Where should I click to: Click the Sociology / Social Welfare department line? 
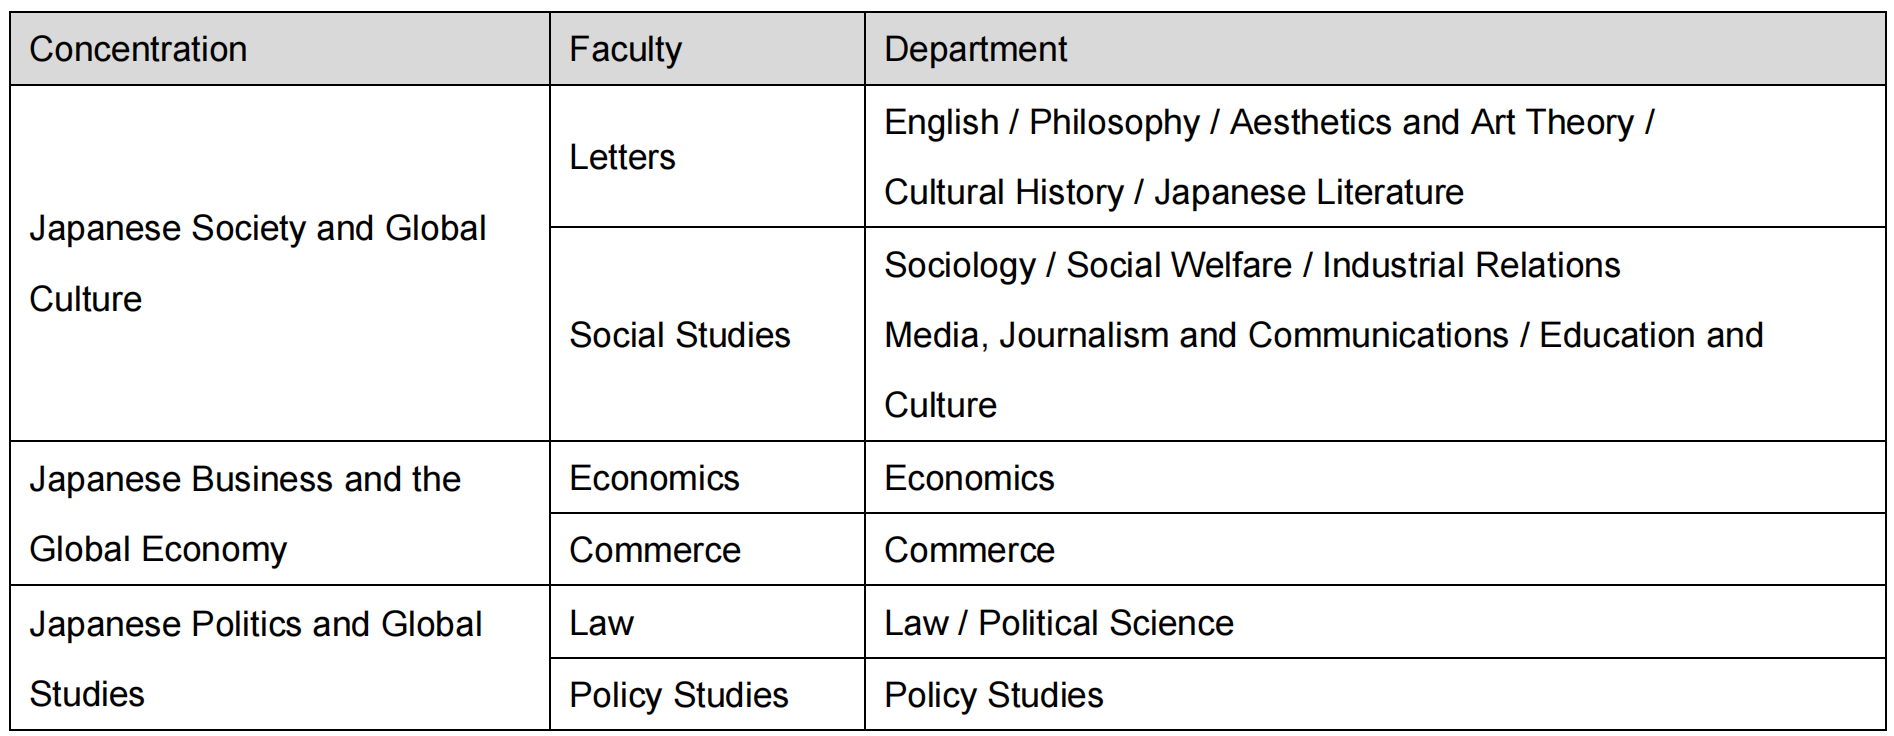coord(1251,265)
